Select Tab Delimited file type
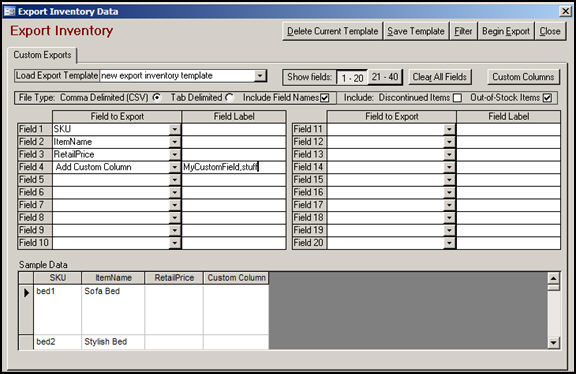 coord(229,98)
